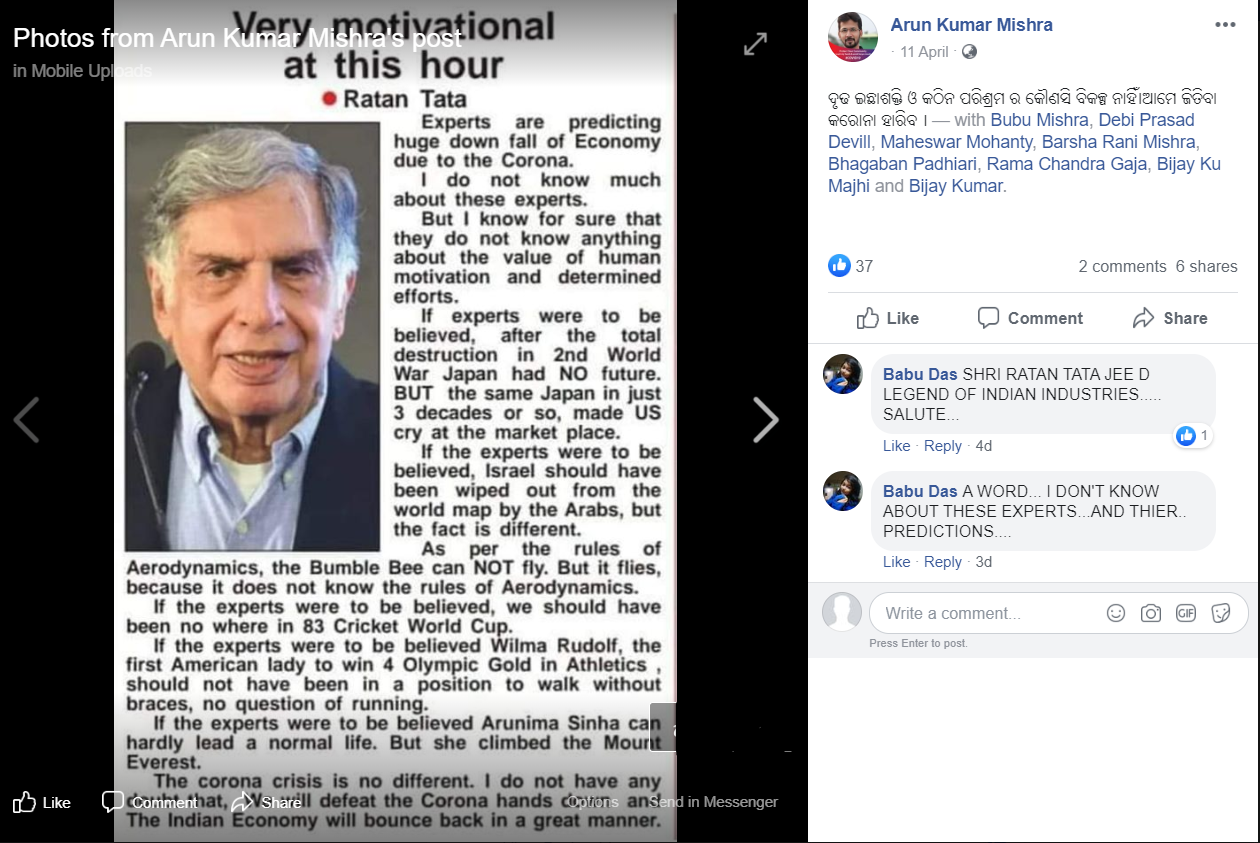This screenshot has height=843, width=1260.
Task: Open Arun Kumar Mishra's profile picture
Action: pos(853,37)
